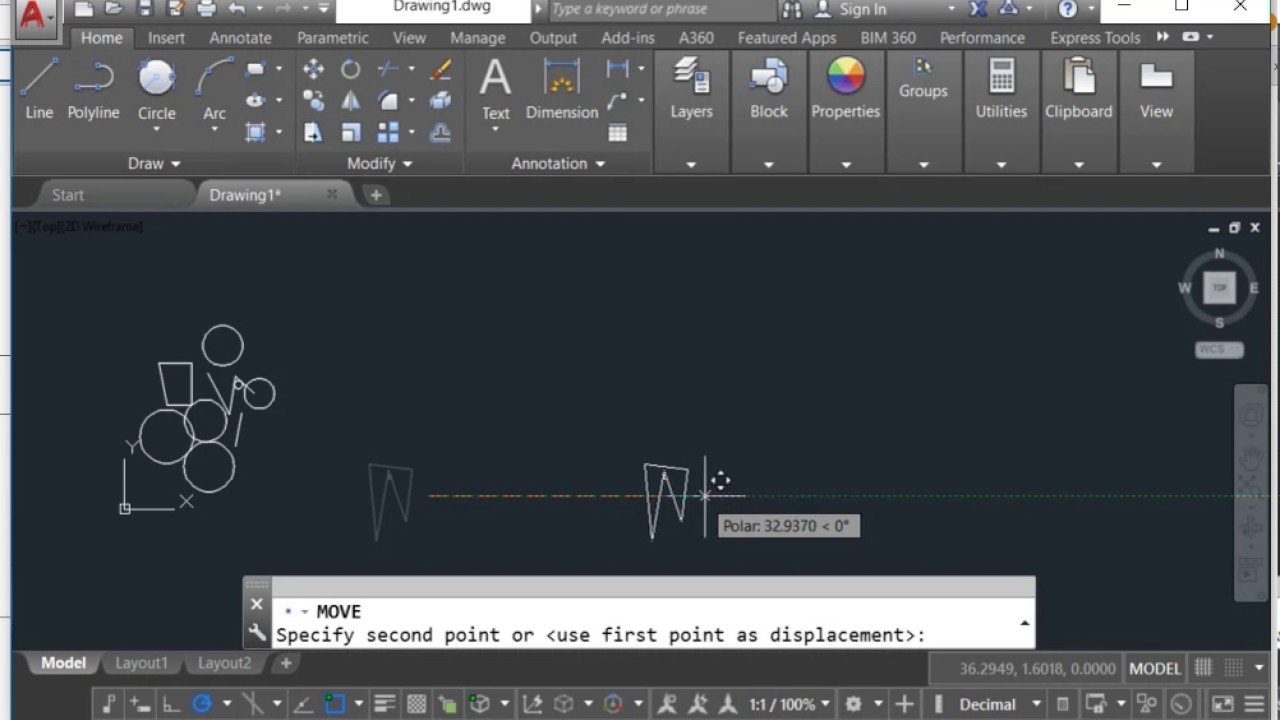The image size is (1280, 720).
Task: Select the Text annotation tool
Action: pos(495,90)
